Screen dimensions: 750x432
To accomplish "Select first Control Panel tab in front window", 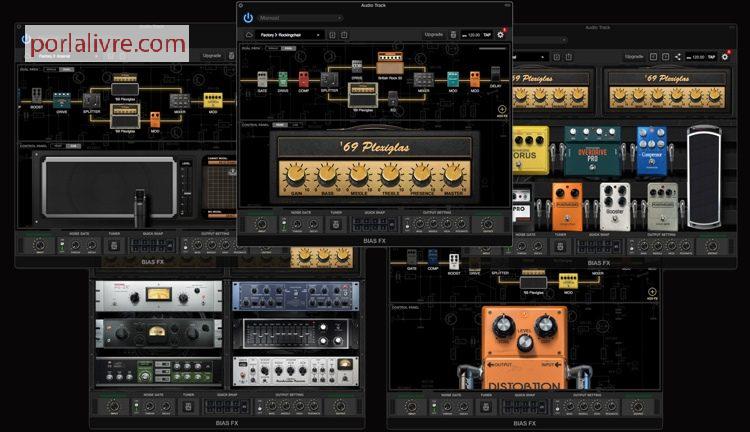I will (280, 125).
